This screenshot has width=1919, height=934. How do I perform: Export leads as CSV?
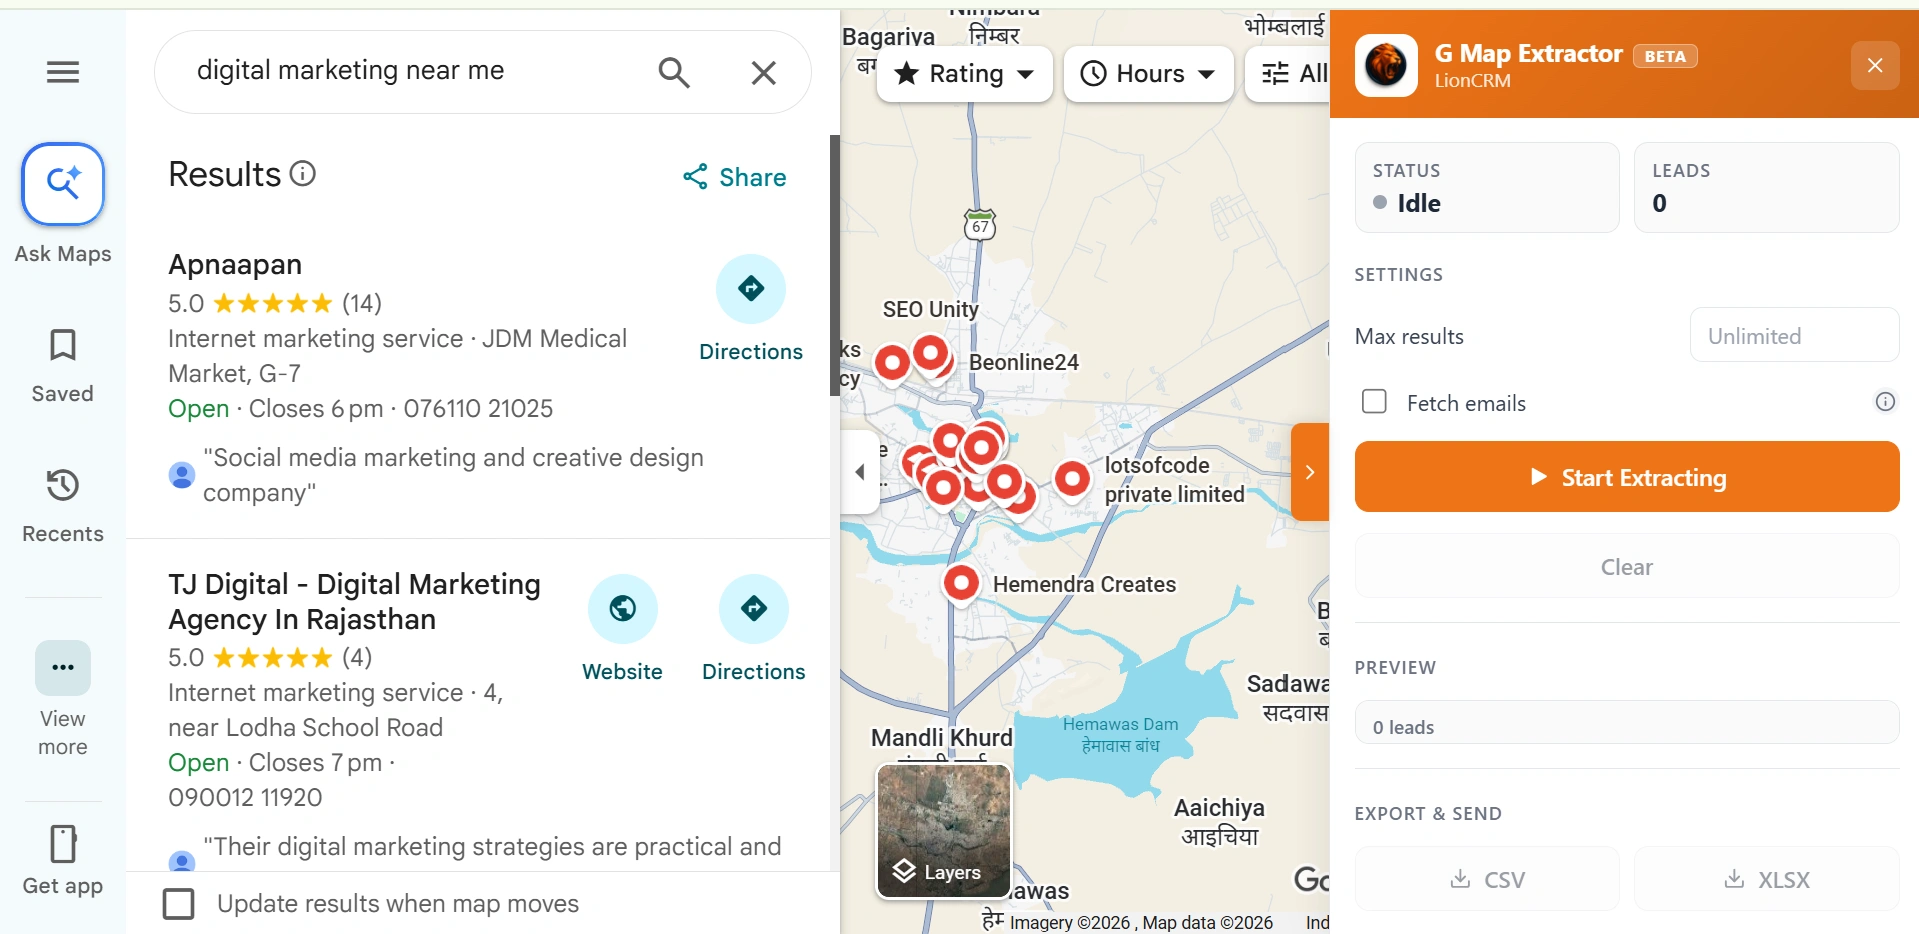(1487, 879)
